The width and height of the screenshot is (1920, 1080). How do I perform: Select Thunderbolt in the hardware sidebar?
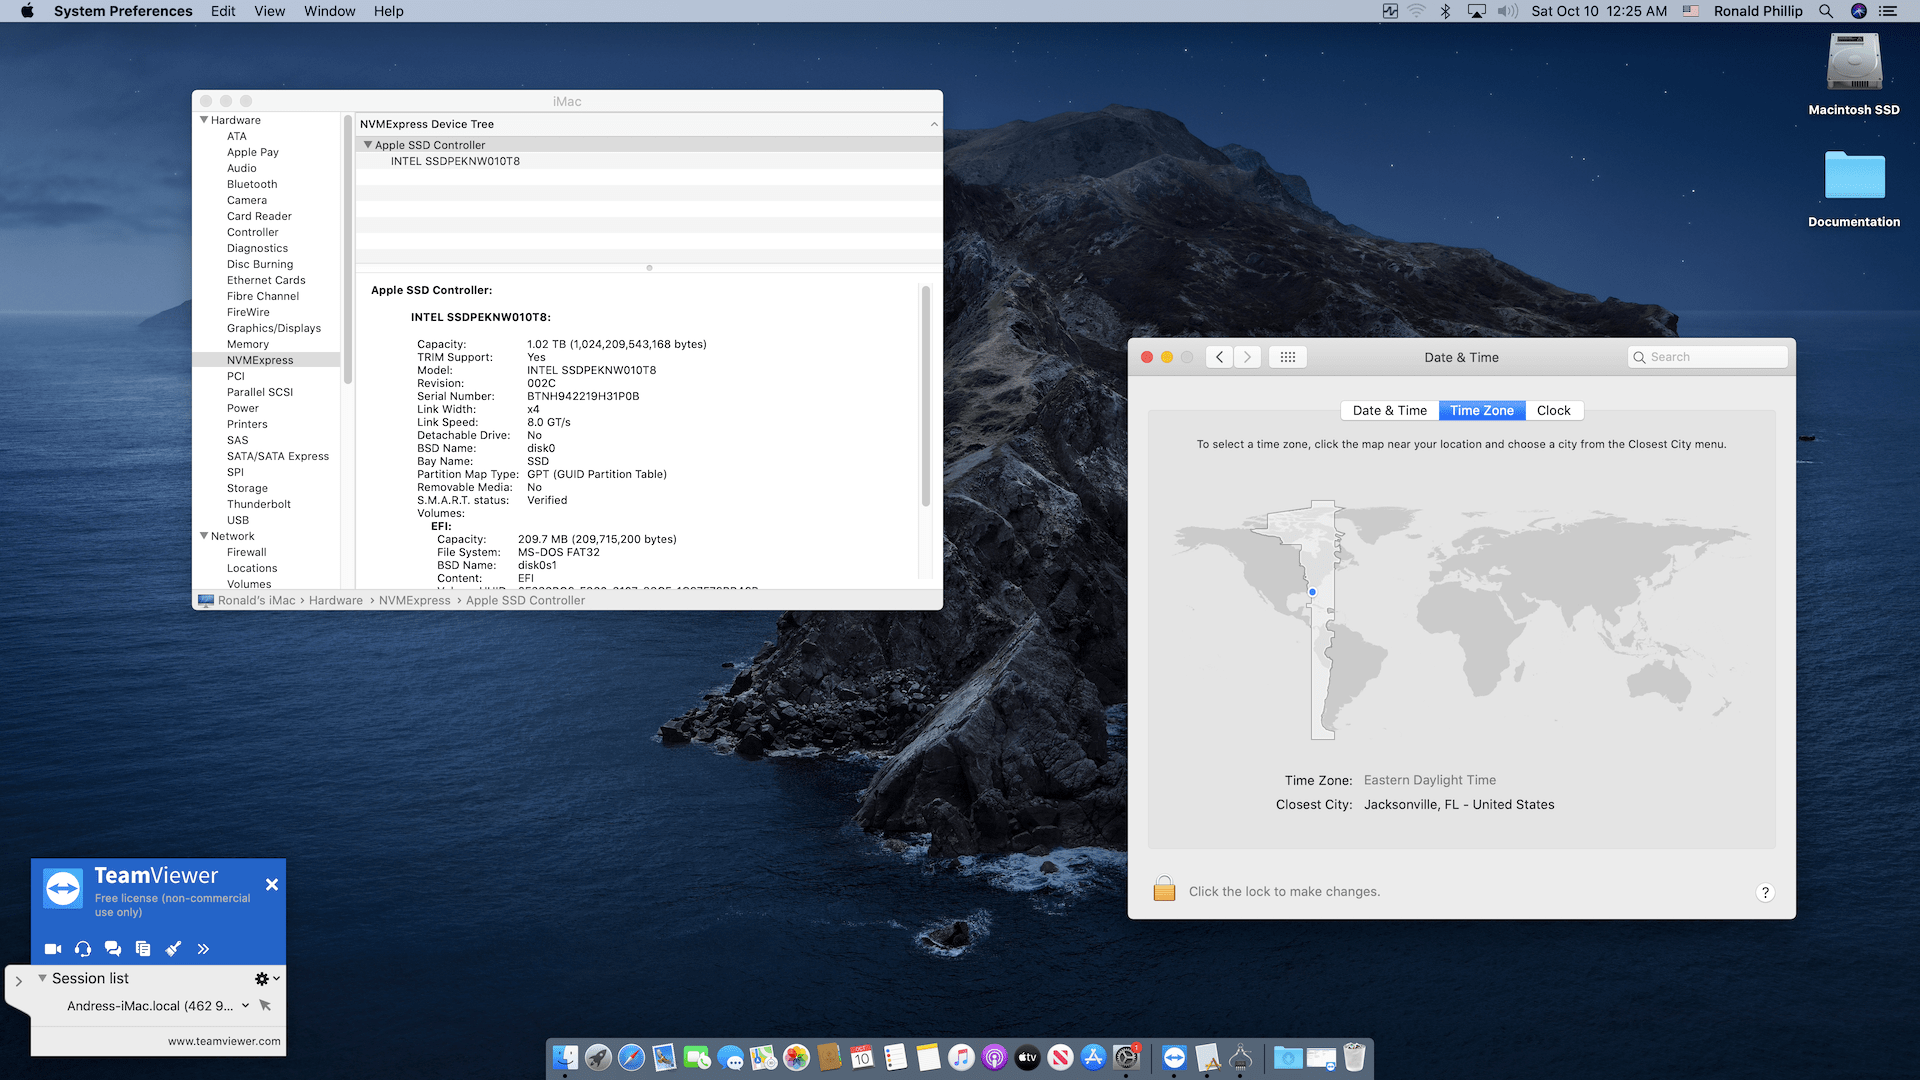coord(258,504)
